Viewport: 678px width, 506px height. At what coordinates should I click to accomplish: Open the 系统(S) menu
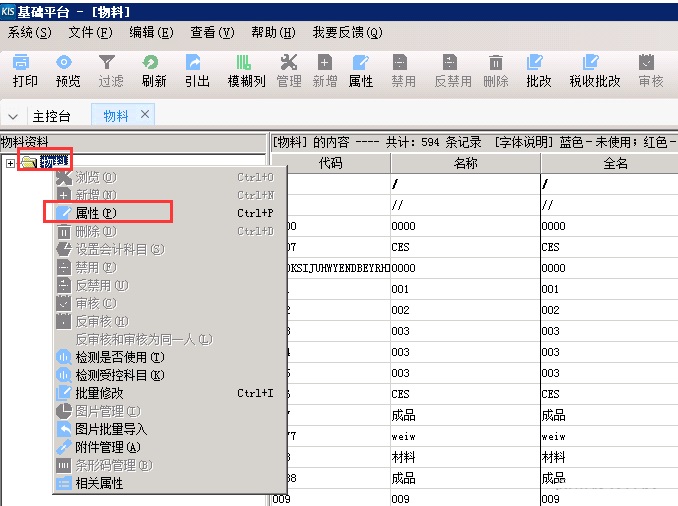point(30,33)
